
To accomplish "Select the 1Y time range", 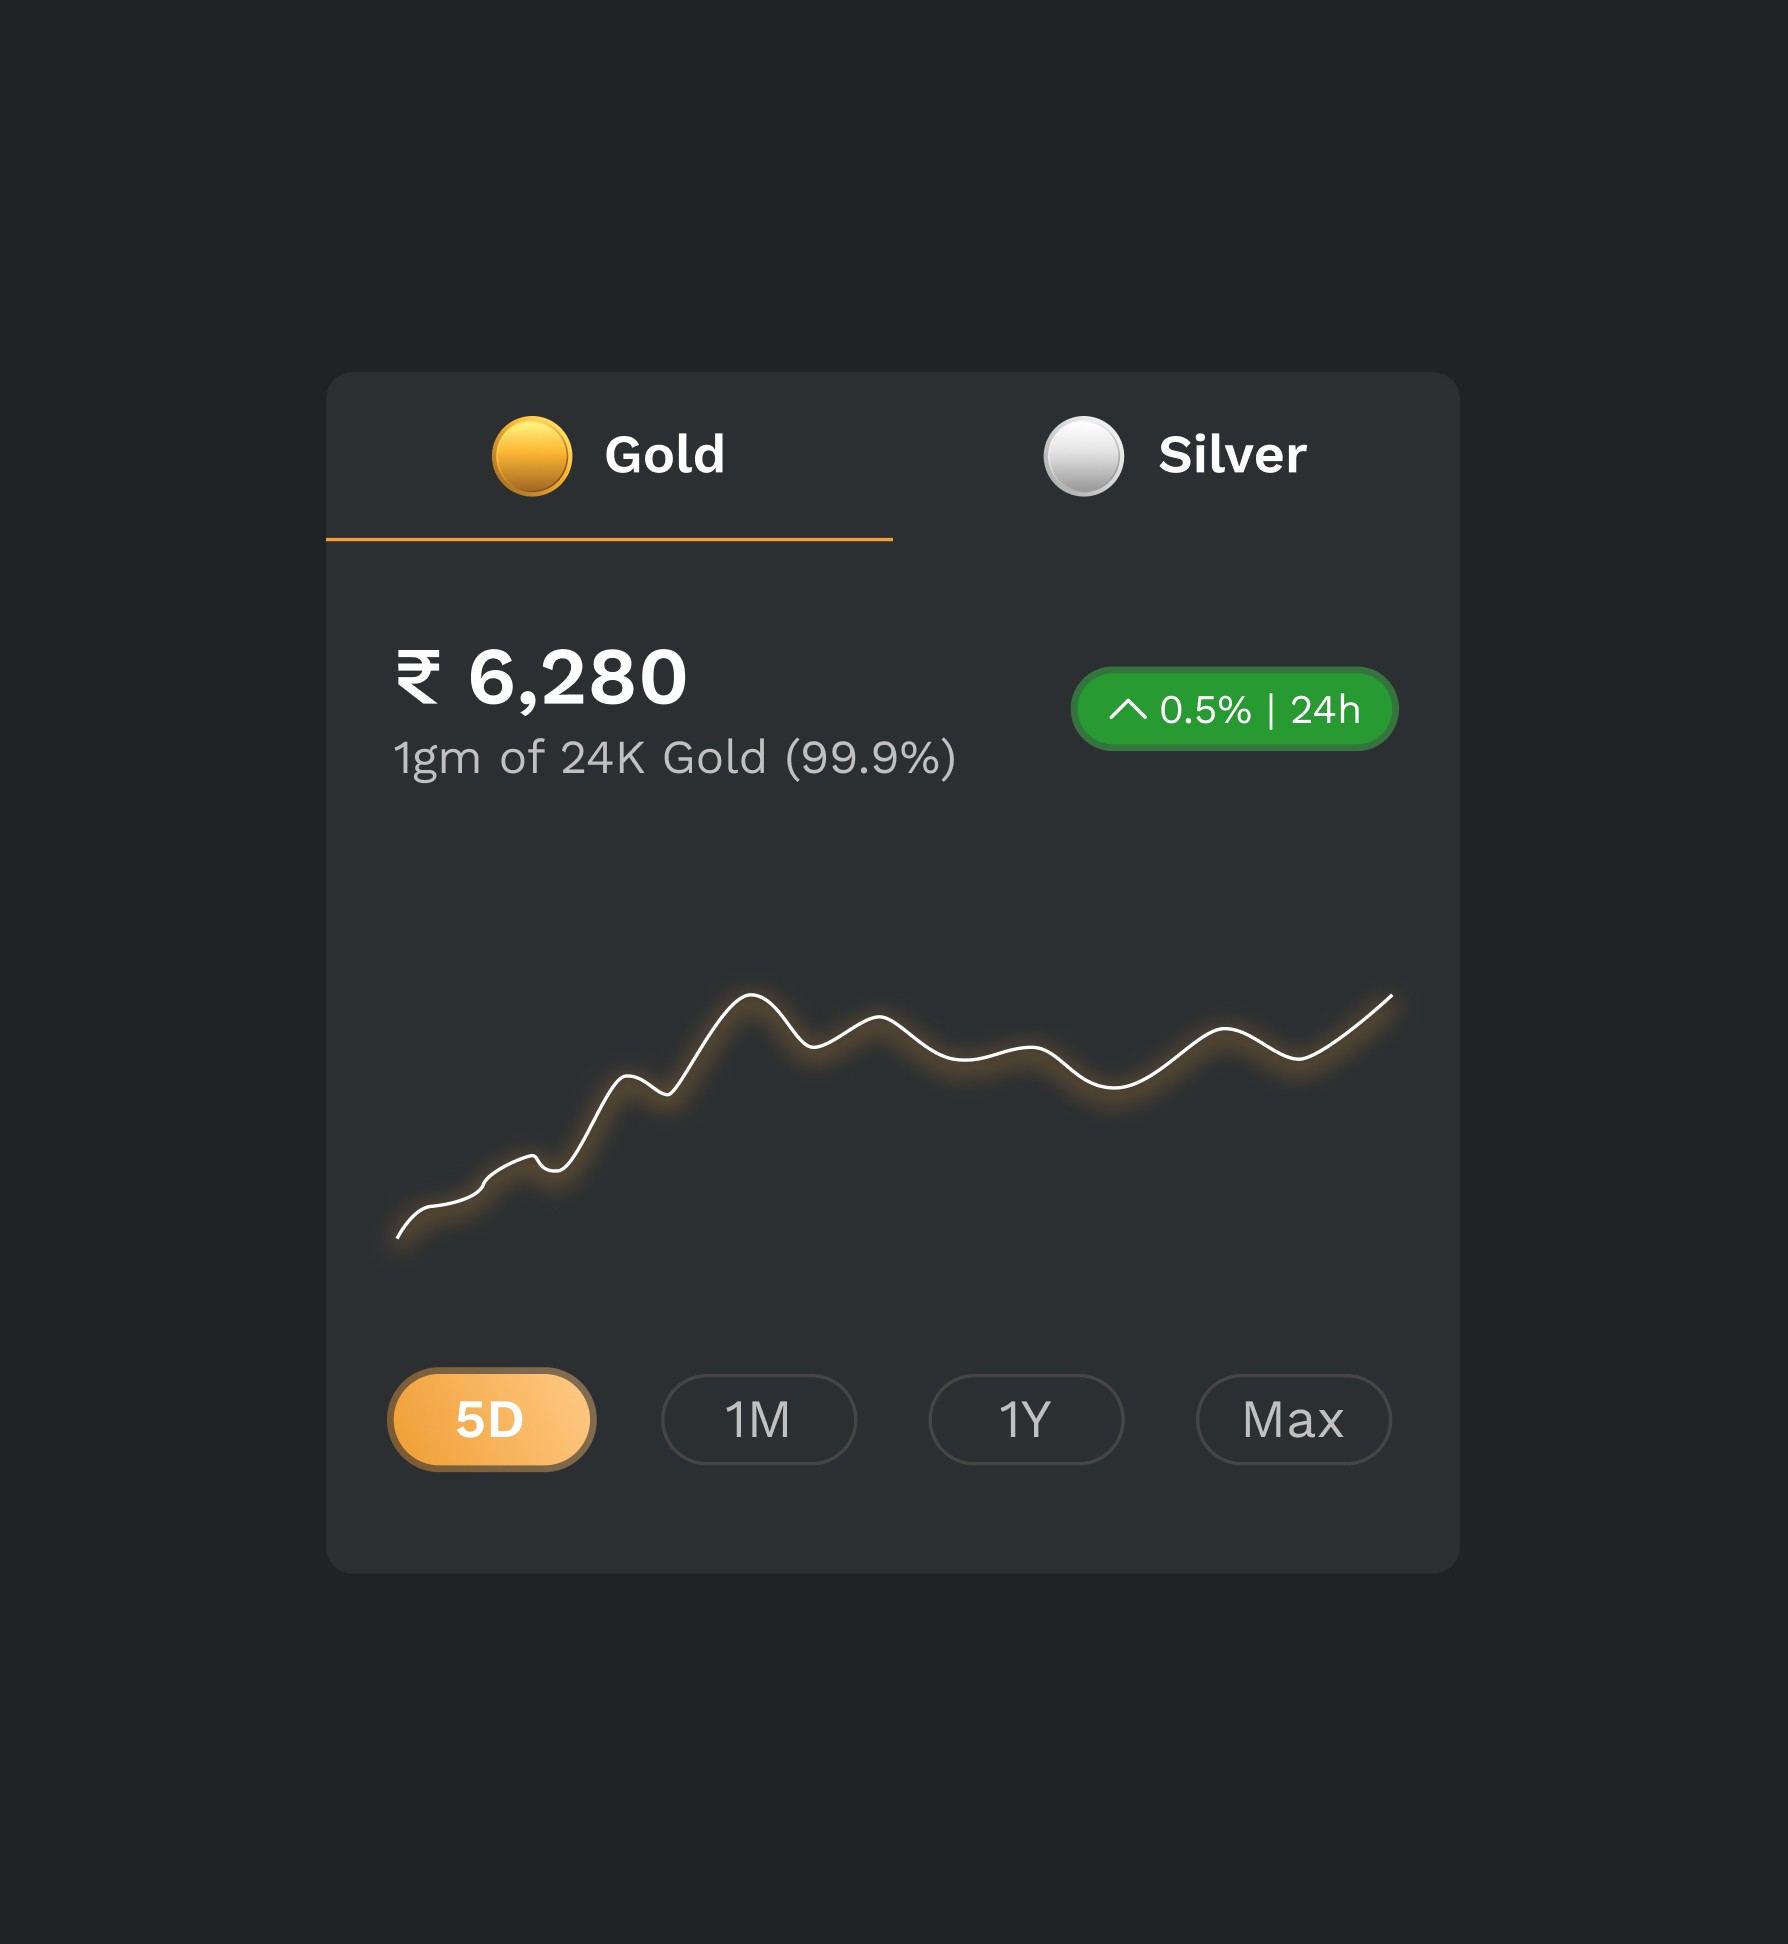I will (x=1026, y=1419).
